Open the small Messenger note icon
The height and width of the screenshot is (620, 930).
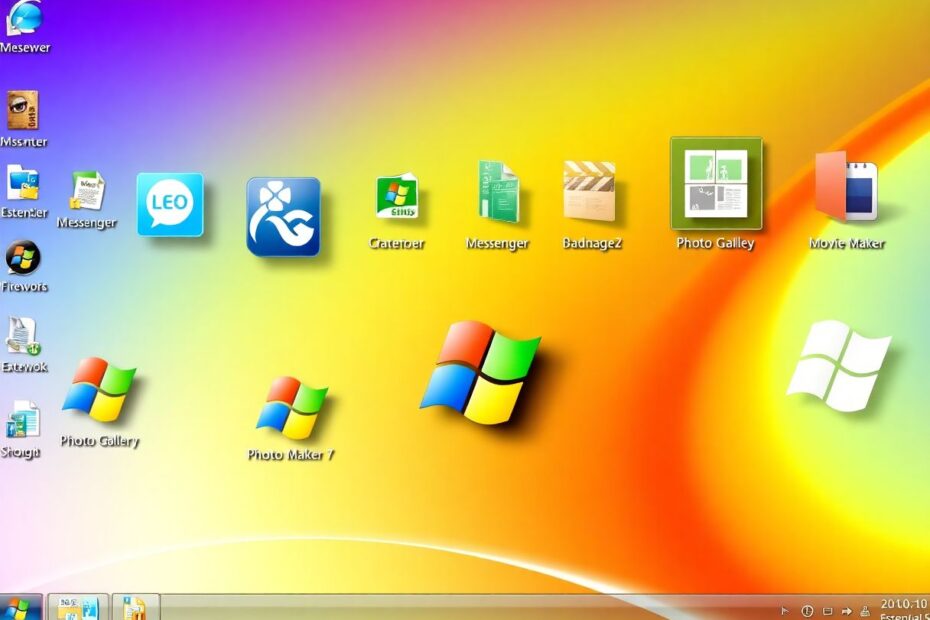[x=87, y=190]
